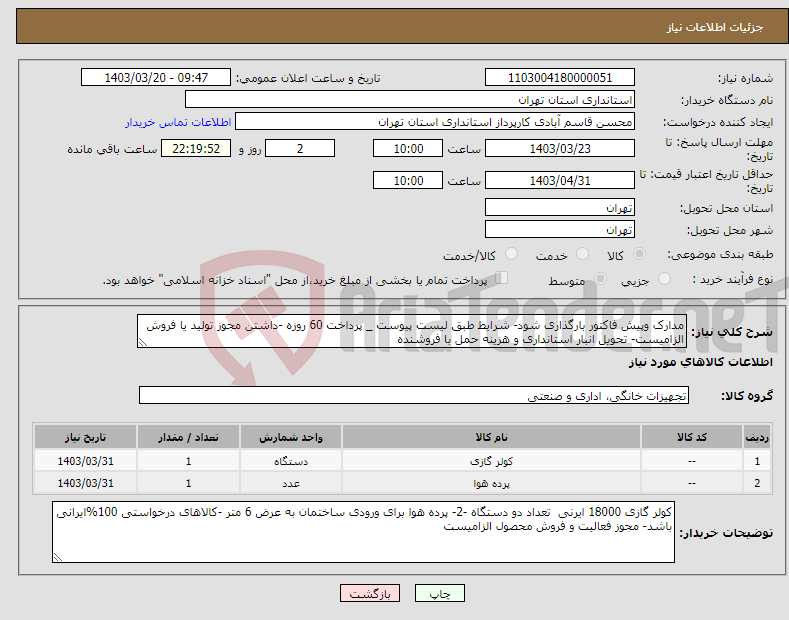Click the response deadline time field
Image resolution: width=789 pixels, height=620 pixels.
click(408, 148)
